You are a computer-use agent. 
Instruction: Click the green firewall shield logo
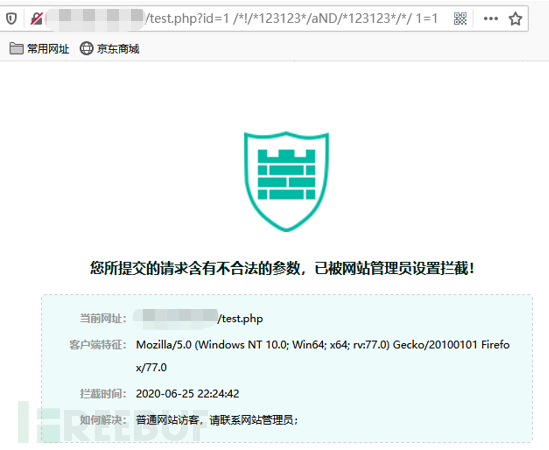pyautogui.click(x=286, y=181)
